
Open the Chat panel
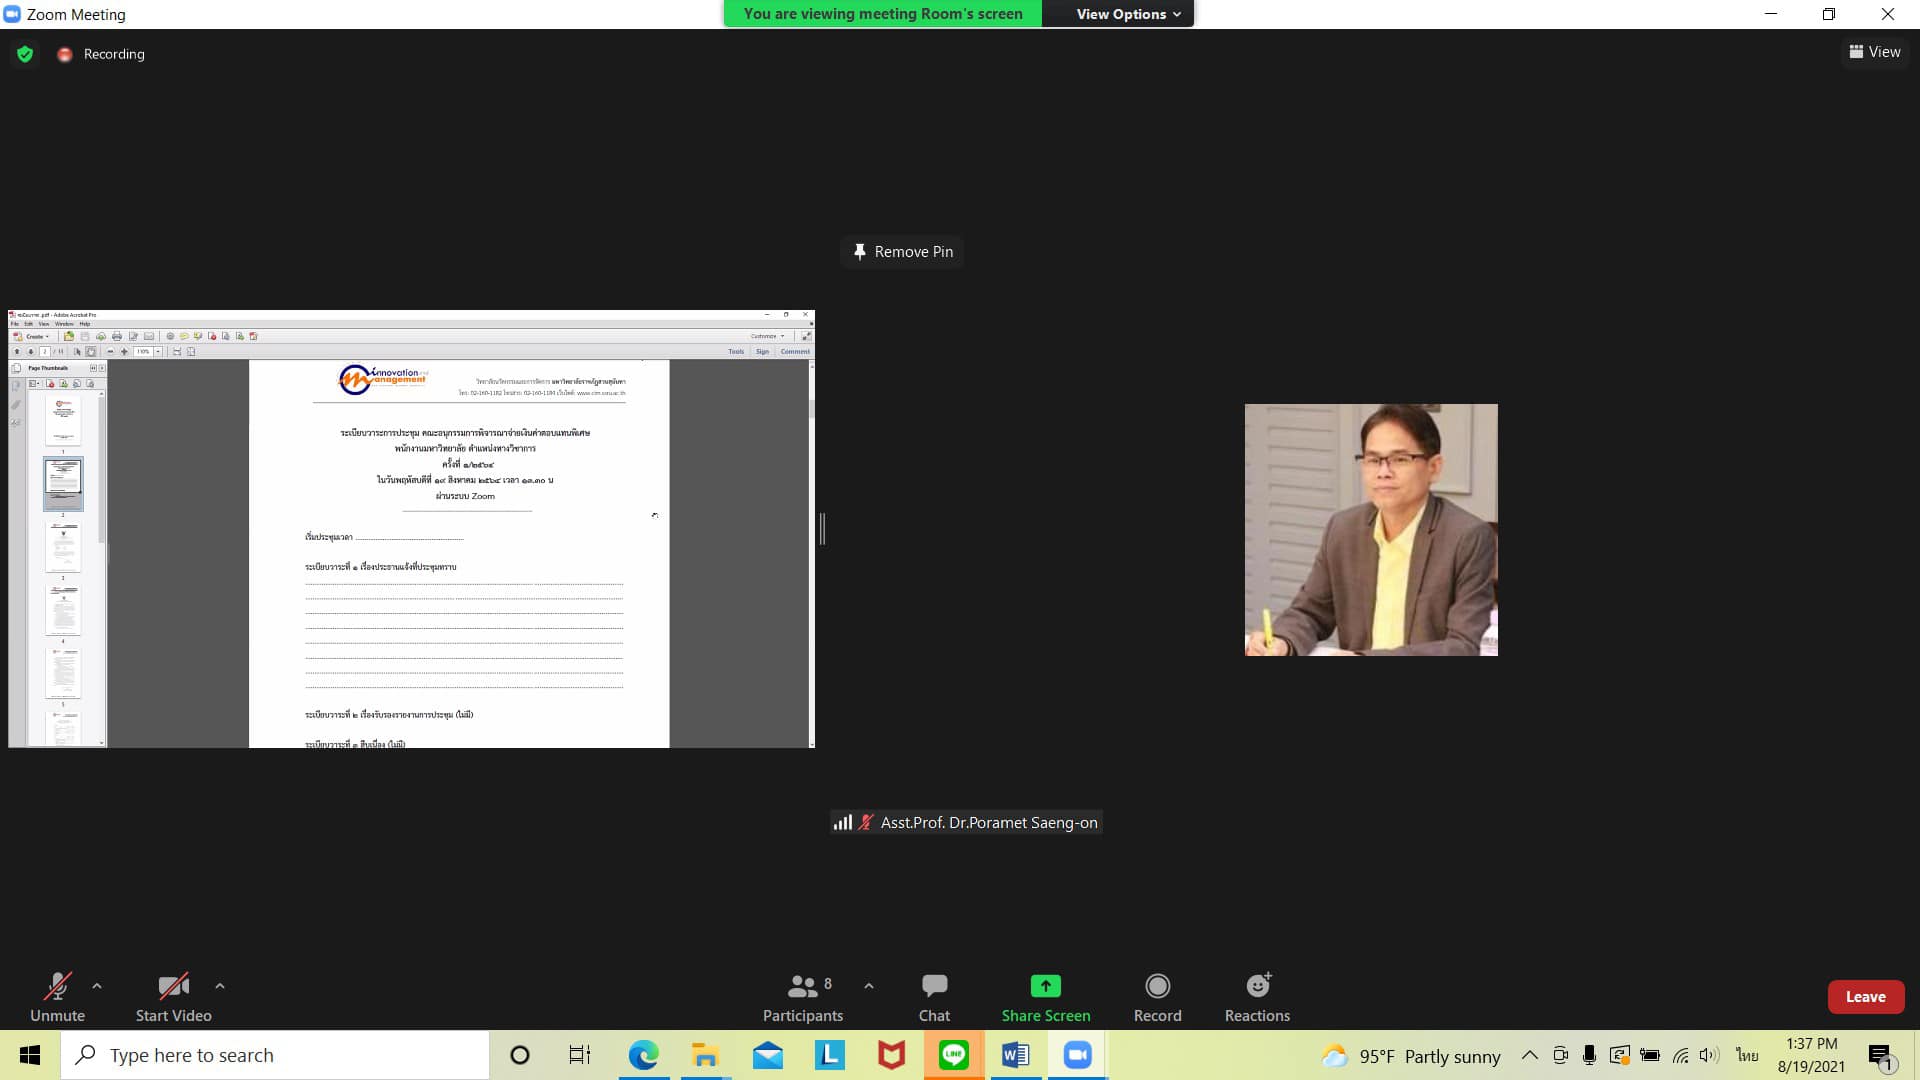pyautogui.click(x=934, y=997)
